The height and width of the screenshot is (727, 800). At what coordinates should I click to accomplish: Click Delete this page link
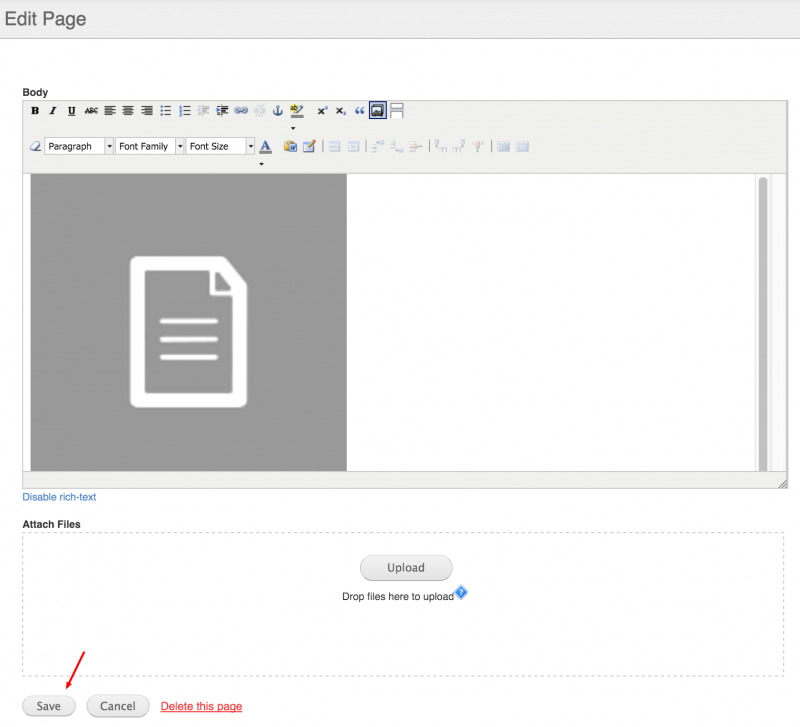pos(202,707)
